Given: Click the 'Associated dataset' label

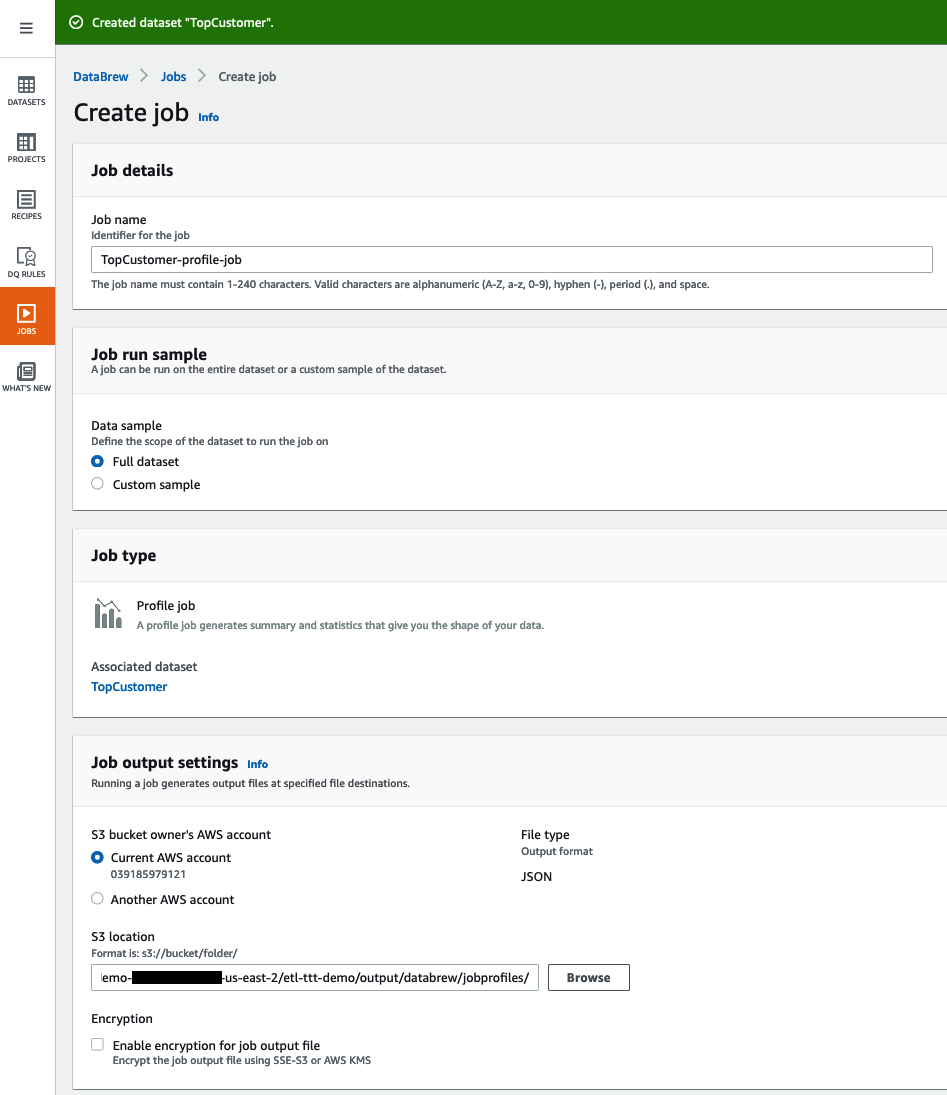Looking at the screenshot, I should click(x=144, y=667).
